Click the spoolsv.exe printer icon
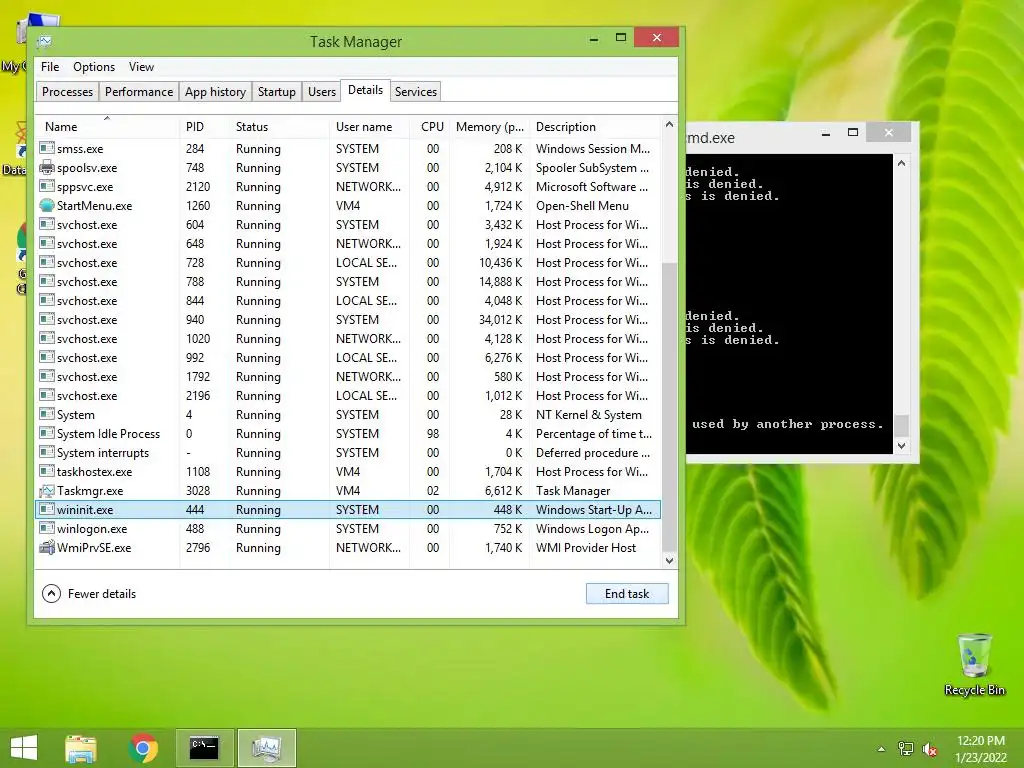Image resolution: width=1024 pixels, height=768 pixels. [46, 167]
